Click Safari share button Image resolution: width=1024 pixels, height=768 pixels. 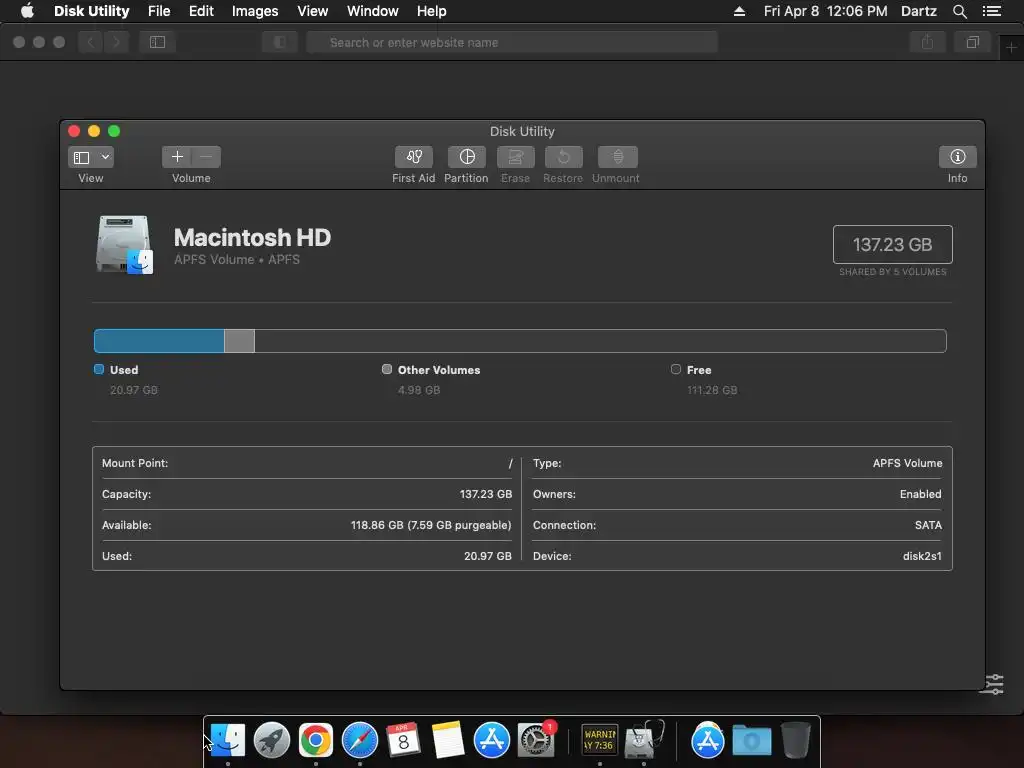[927, 42]
